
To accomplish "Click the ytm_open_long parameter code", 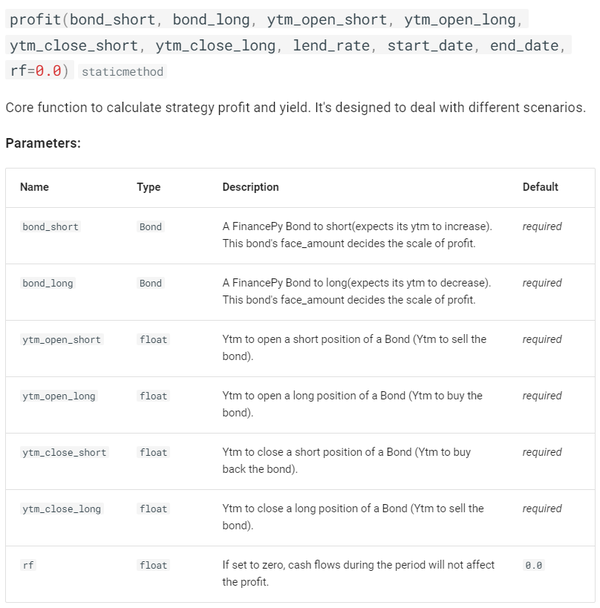I will point(59,396).
